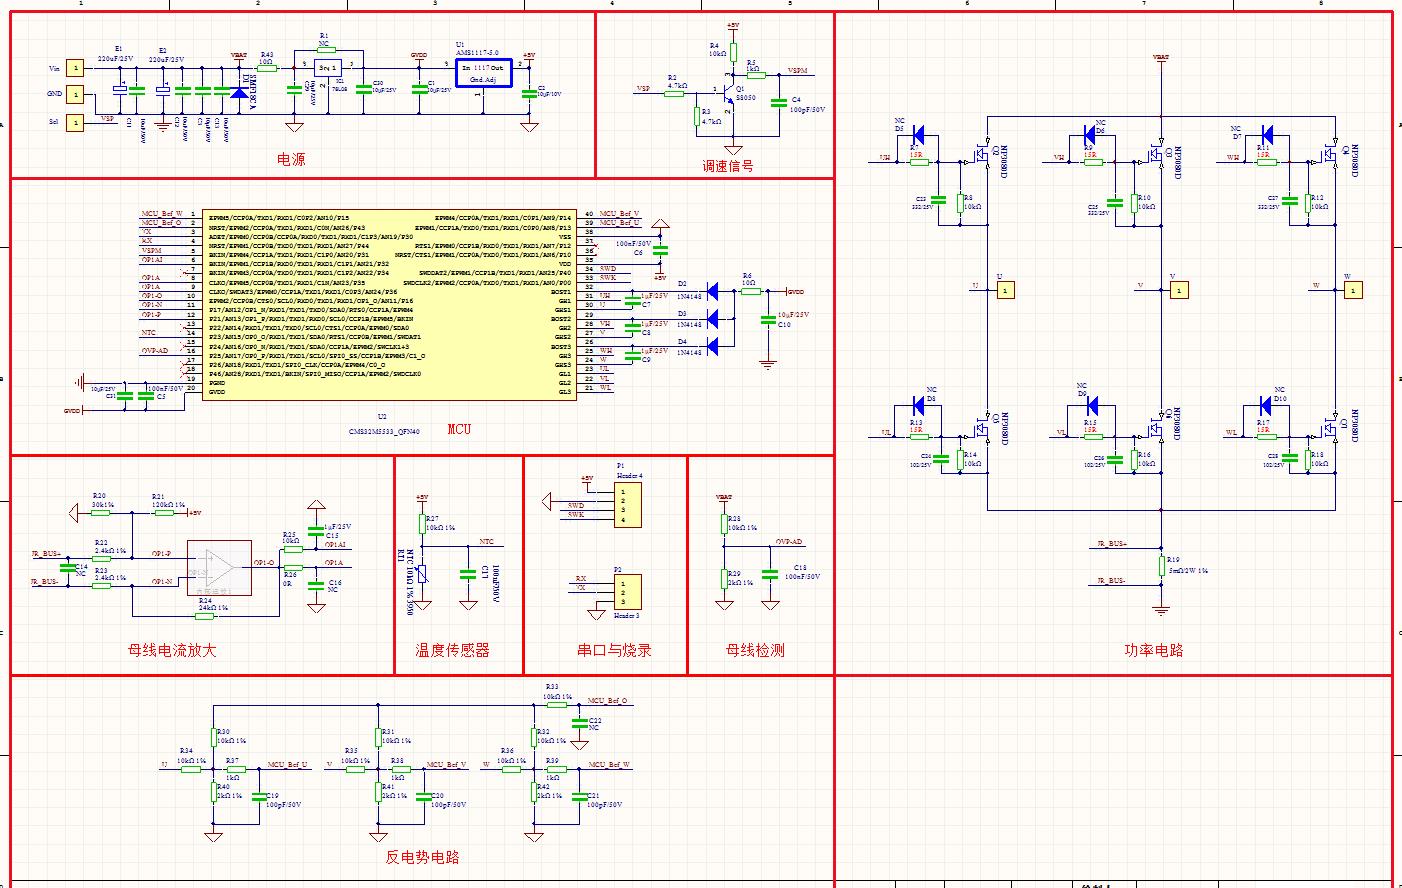Click the D1 SMF18CA TVS diode

238,93
